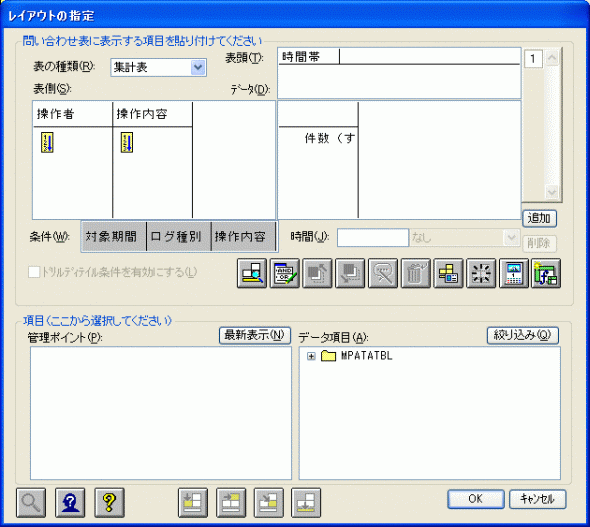The height and width of the screenshot is (527, 590).
Task: Click sort icon under 操作者 column
Action: pyautogui.click(x=47, y=142)
